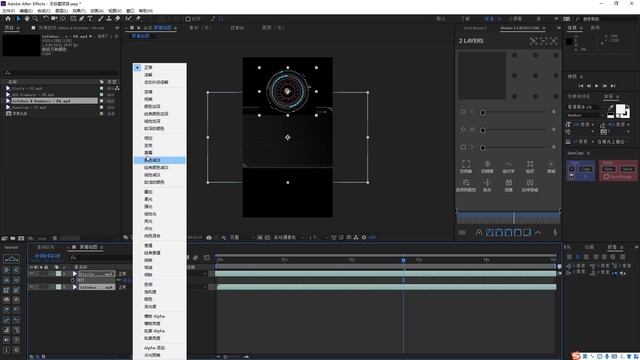Click Motion 2 top-center anchor point dot
The height and width of the screenshot is (360, 640).
tap(535, 55)
